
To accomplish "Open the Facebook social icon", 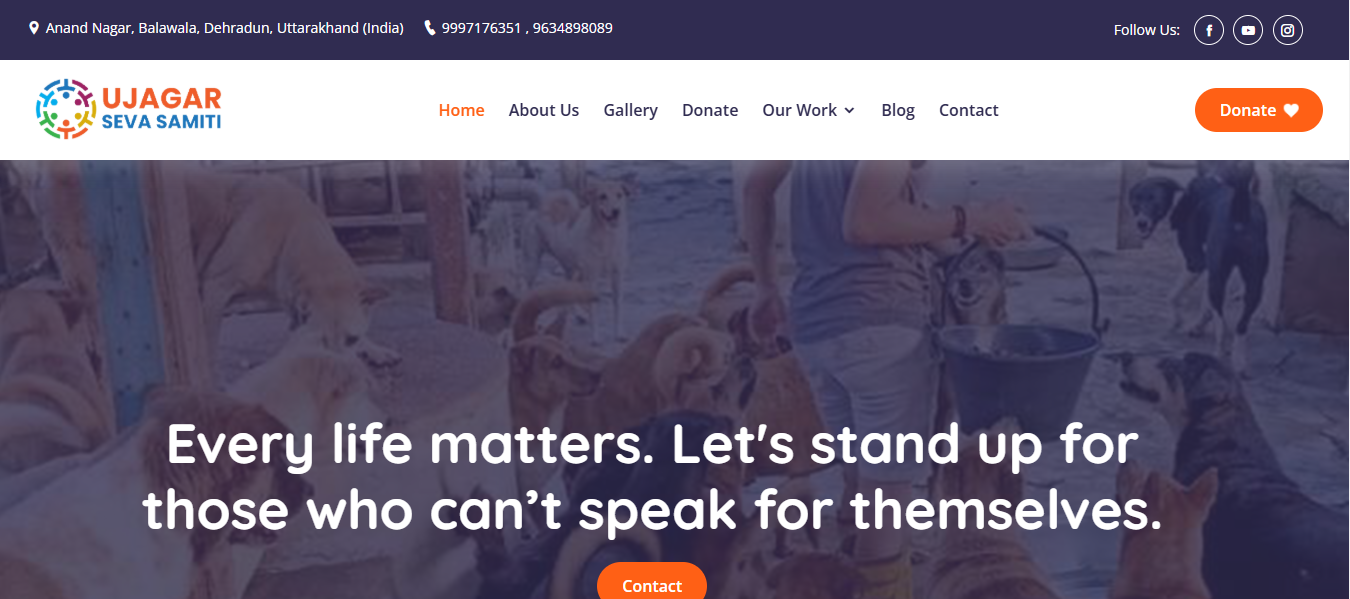I will [1208, 30].
